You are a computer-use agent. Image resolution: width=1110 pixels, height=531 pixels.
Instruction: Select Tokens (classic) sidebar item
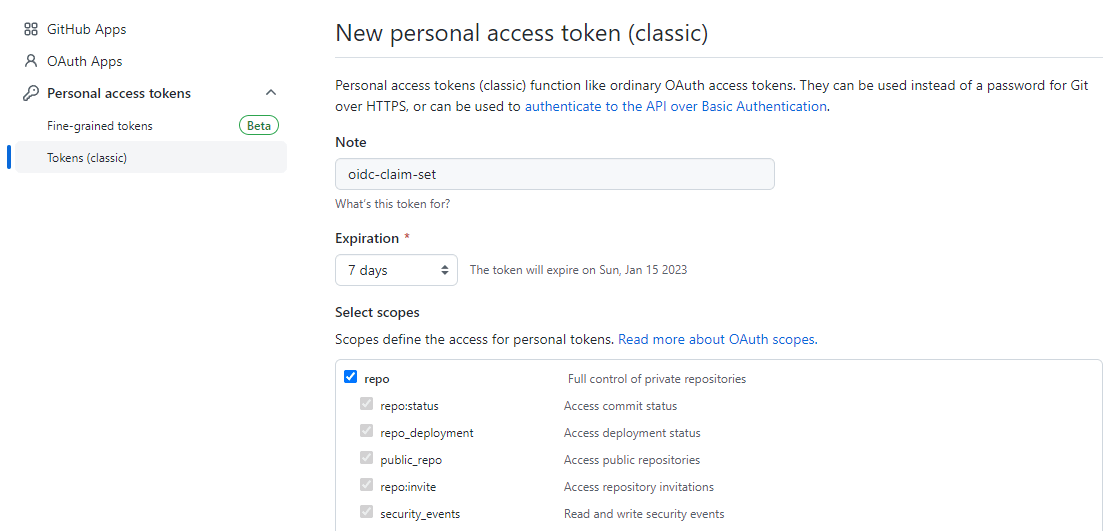pos(87,158)
